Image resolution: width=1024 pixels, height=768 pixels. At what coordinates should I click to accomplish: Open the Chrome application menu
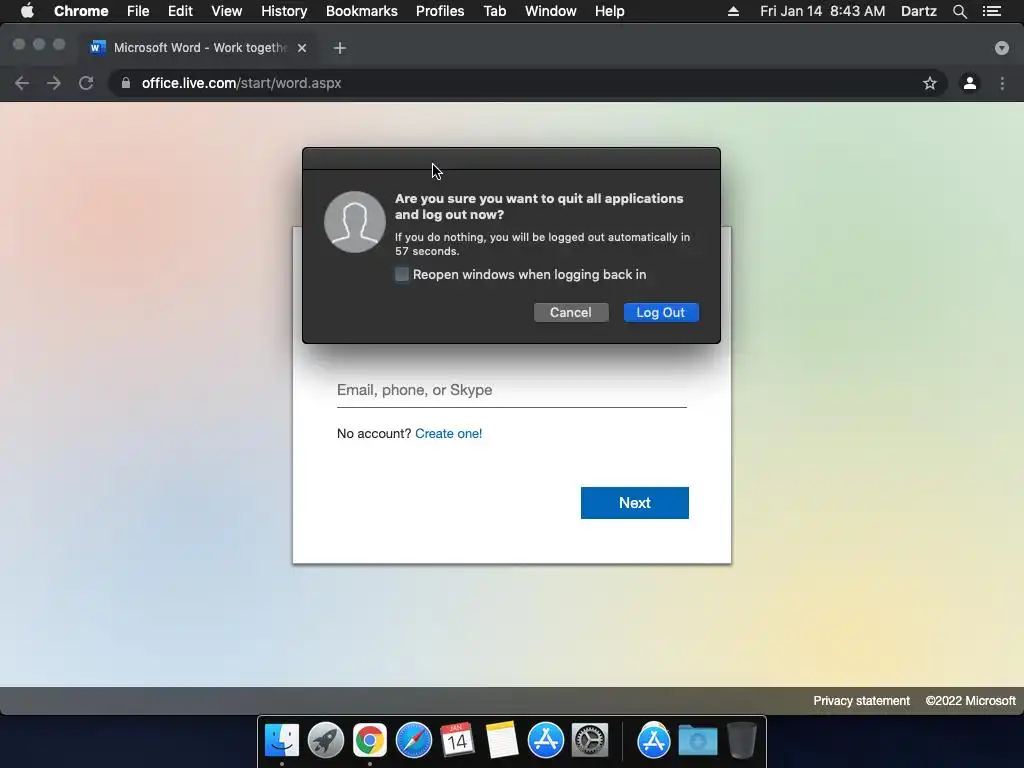(x=81, y=11)
